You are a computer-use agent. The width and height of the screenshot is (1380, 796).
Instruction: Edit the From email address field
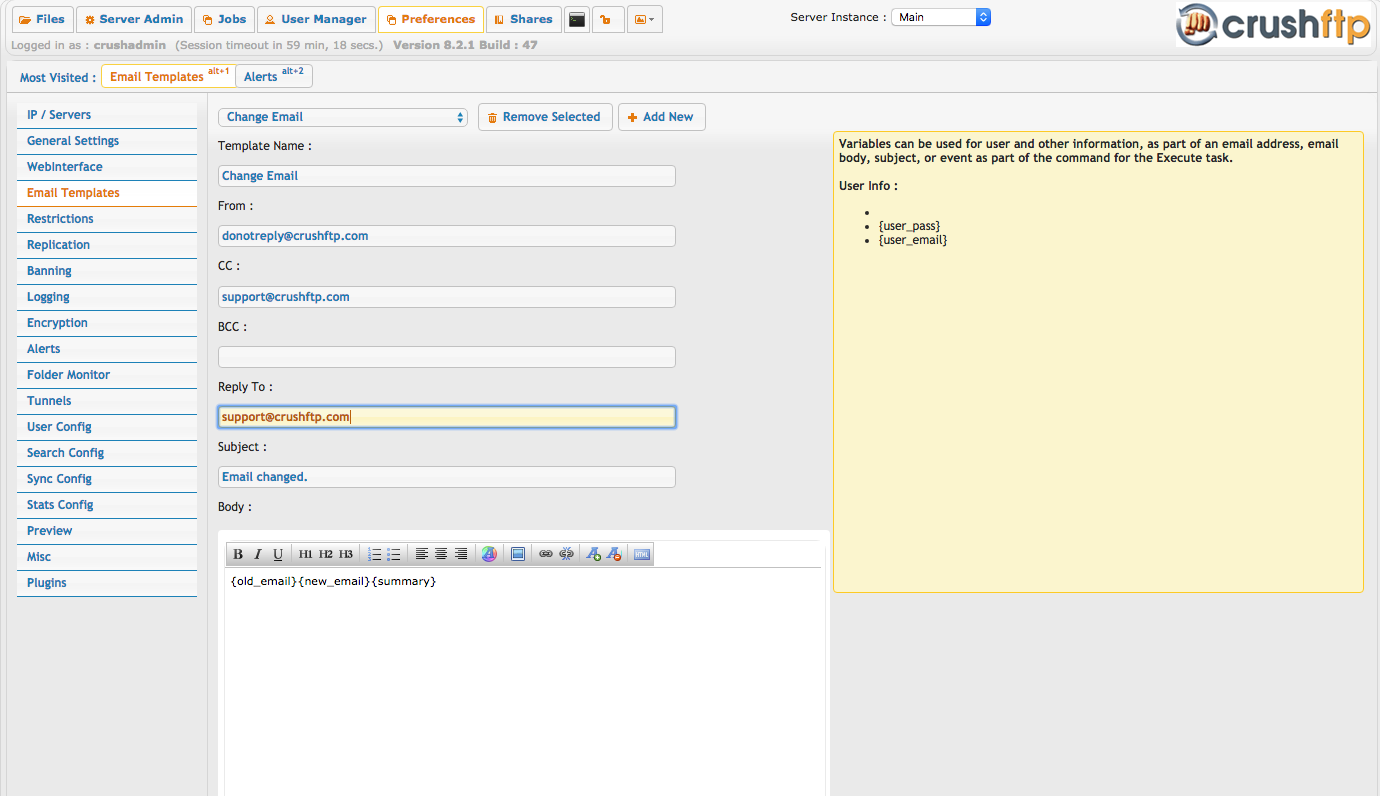click(x=447, y=236)
